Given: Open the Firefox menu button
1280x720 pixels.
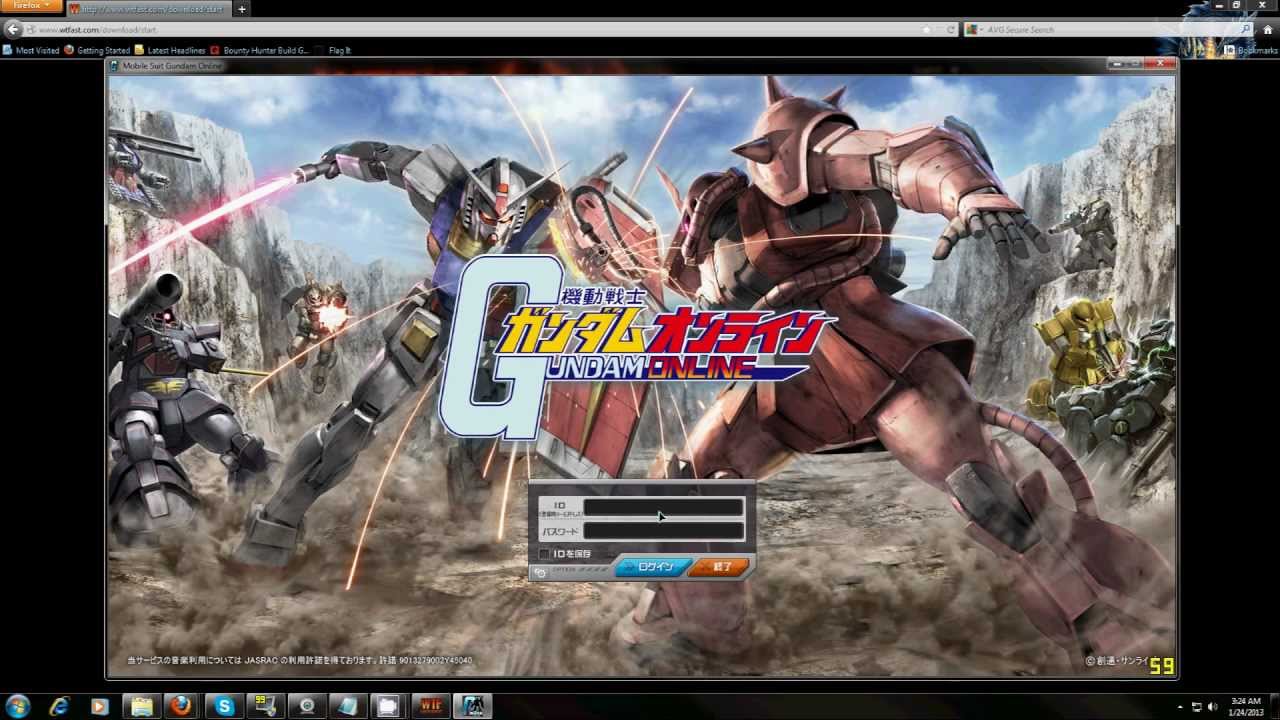Looking at the screenshot, I should tap(31, 6).
